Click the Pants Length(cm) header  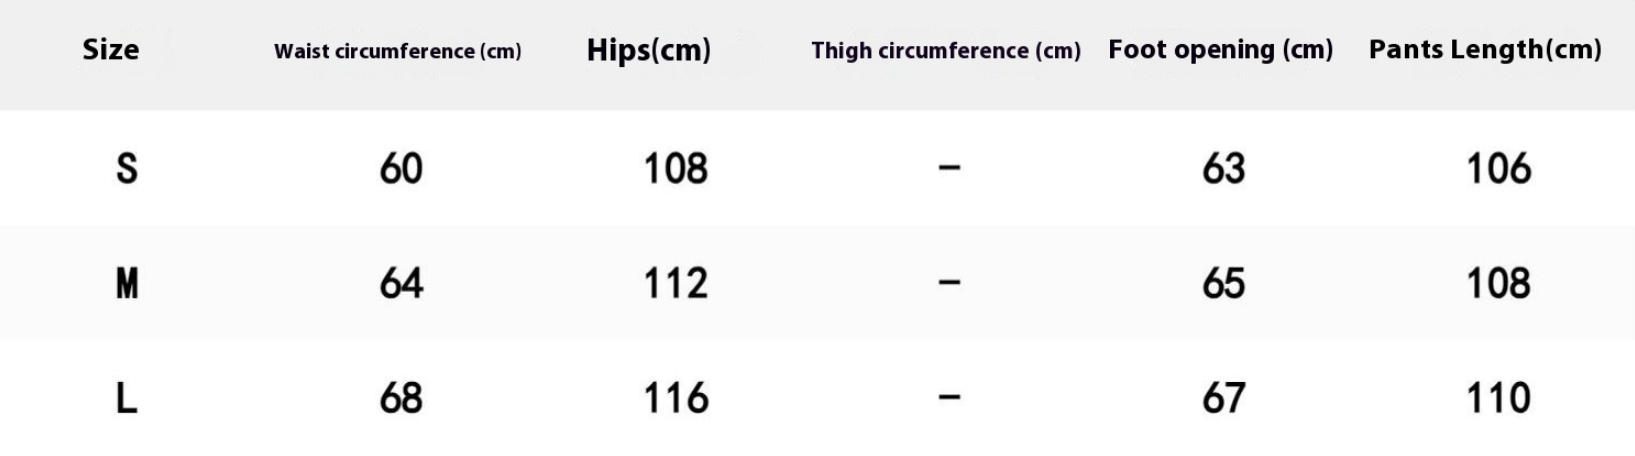tap(1484, 50)
